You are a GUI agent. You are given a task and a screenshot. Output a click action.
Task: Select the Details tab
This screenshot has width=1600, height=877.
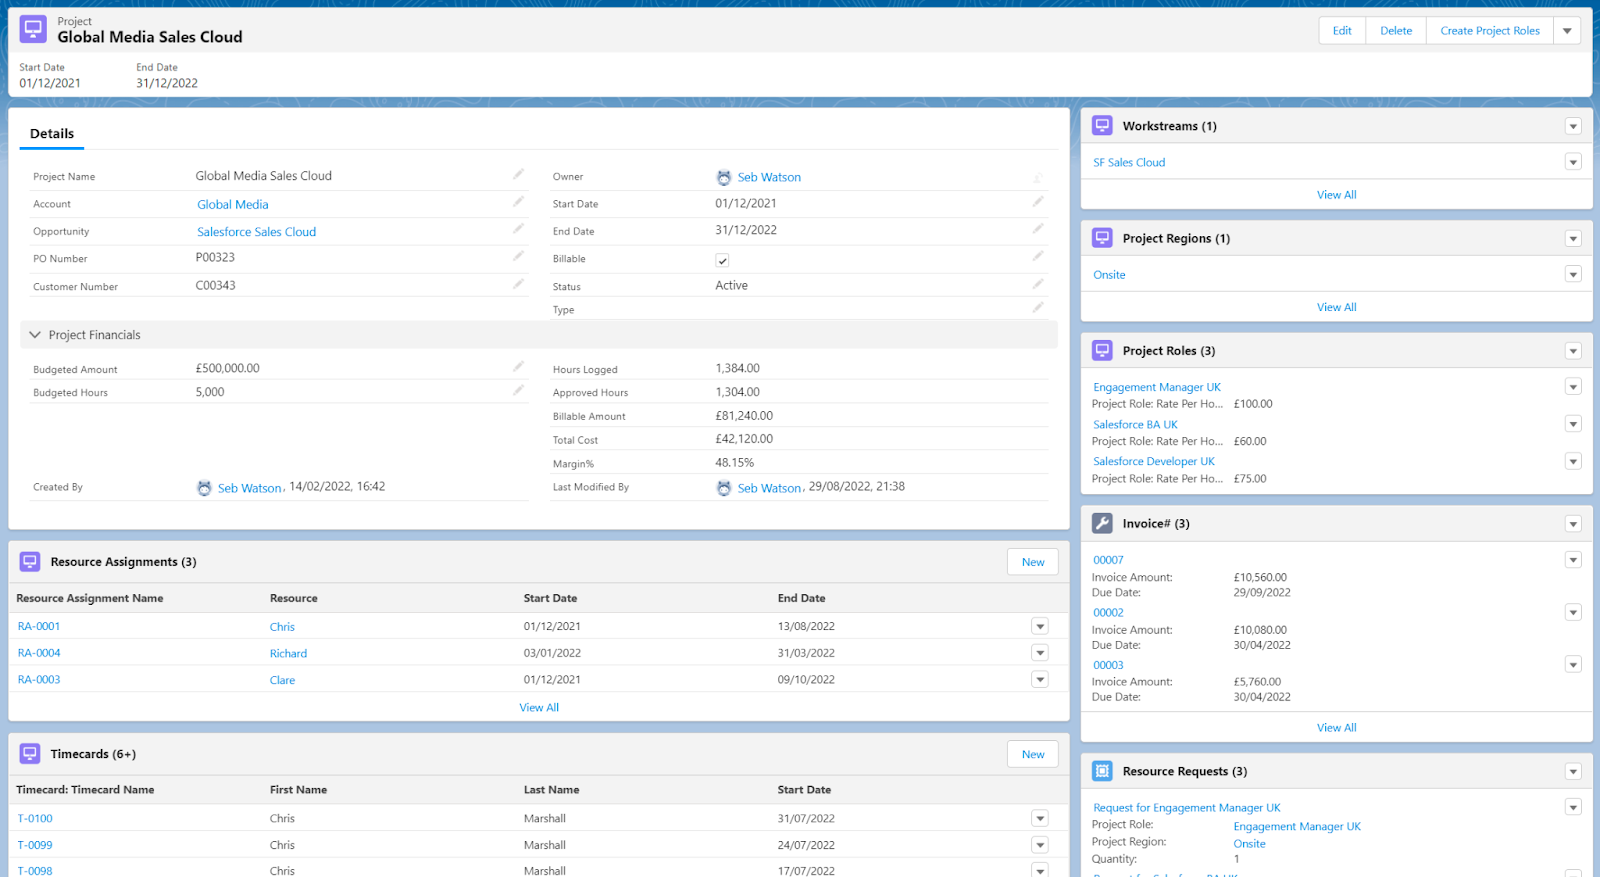tap(52, 134)
